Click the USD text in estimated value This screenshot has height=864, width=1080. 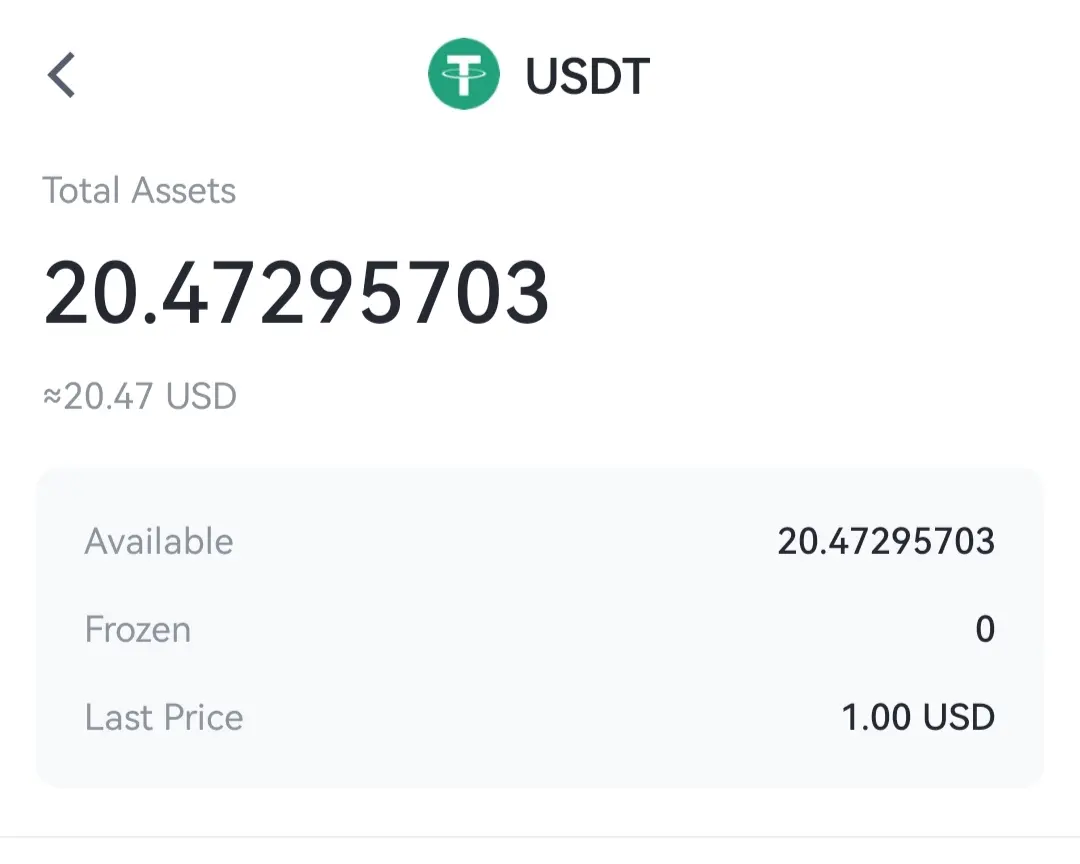tap(201, 396)
